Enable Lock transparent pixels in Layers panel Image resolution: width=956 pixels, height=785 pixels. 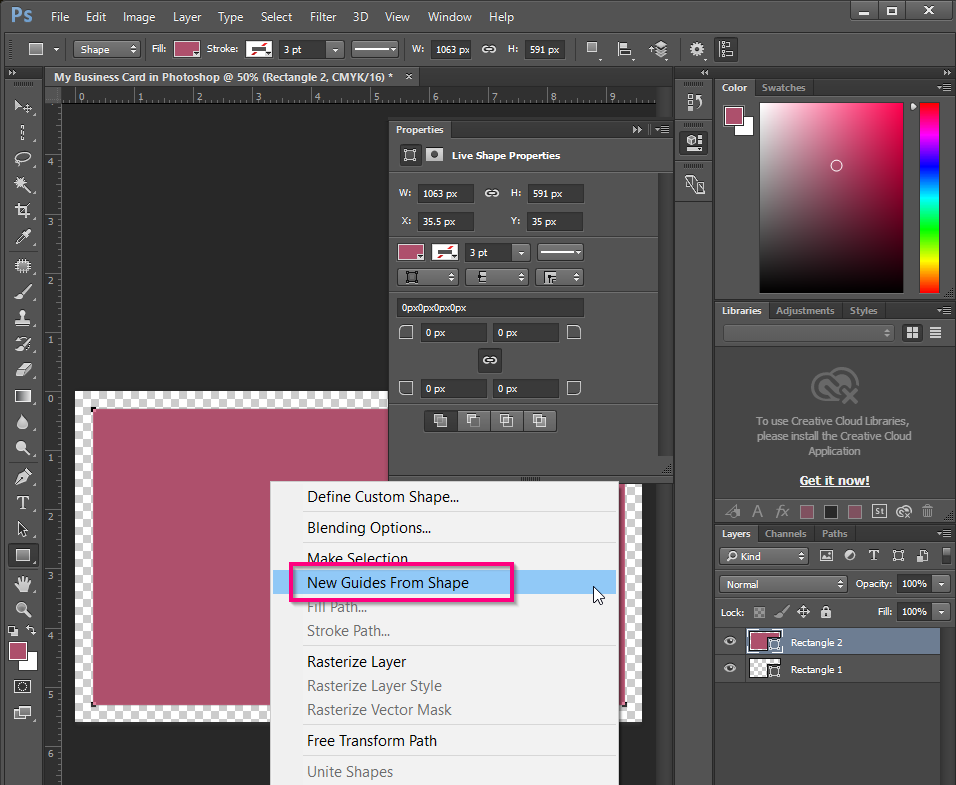(x=758, y=612)
